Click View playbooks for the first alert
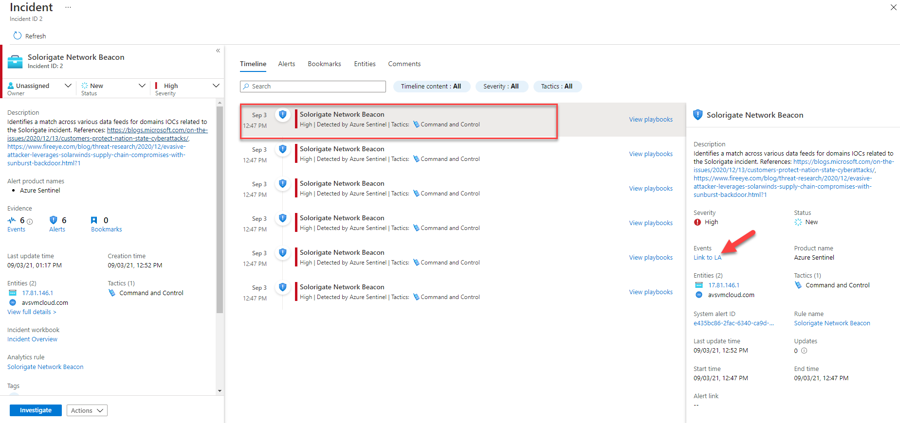 click(x=650, y=120)
